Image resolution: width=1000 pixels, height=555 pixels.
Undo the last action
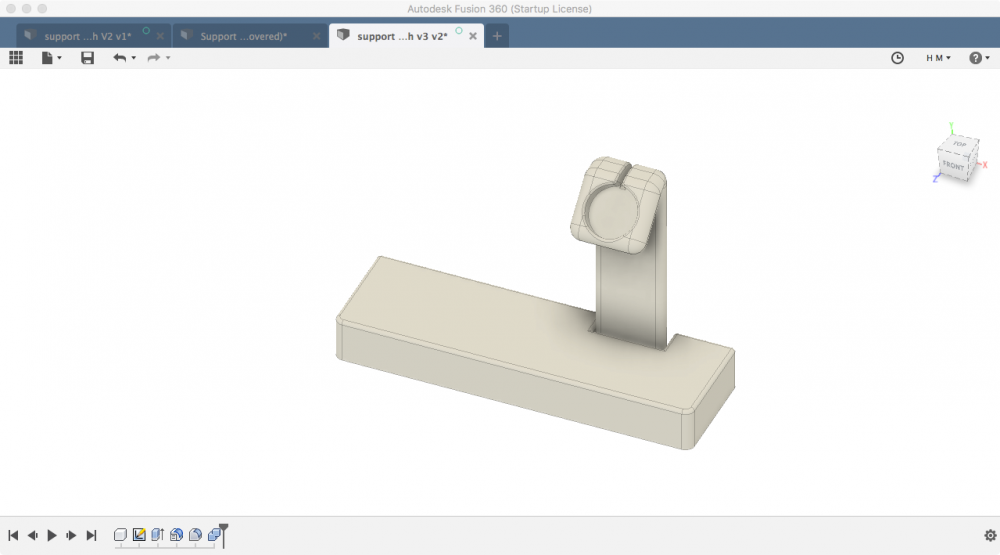click(x=119, y=58)
